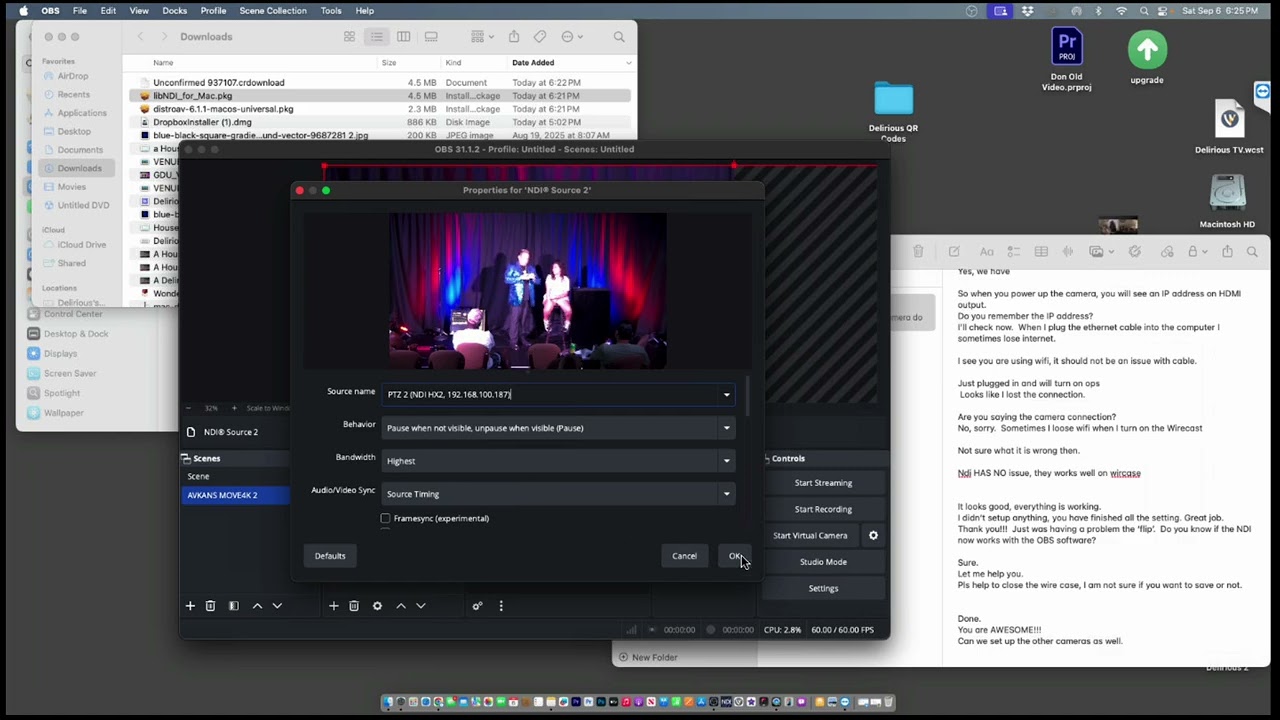Image resolution: width=1280 pixels, height=720 pixels.
Task: Remove the selected source with the trash icon
Action: click(354, 606)
